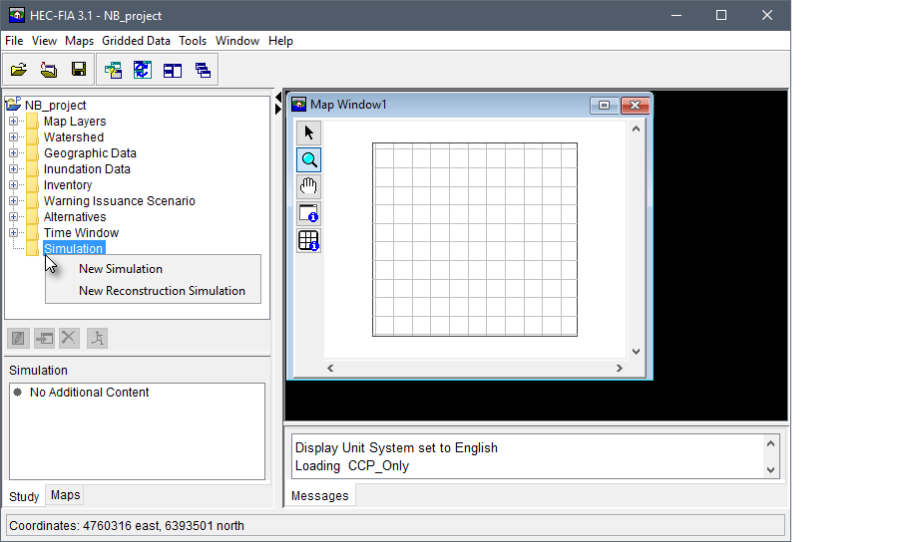Expand the Alternatives tree node
900x542 pixels.
tap(14, 217)
